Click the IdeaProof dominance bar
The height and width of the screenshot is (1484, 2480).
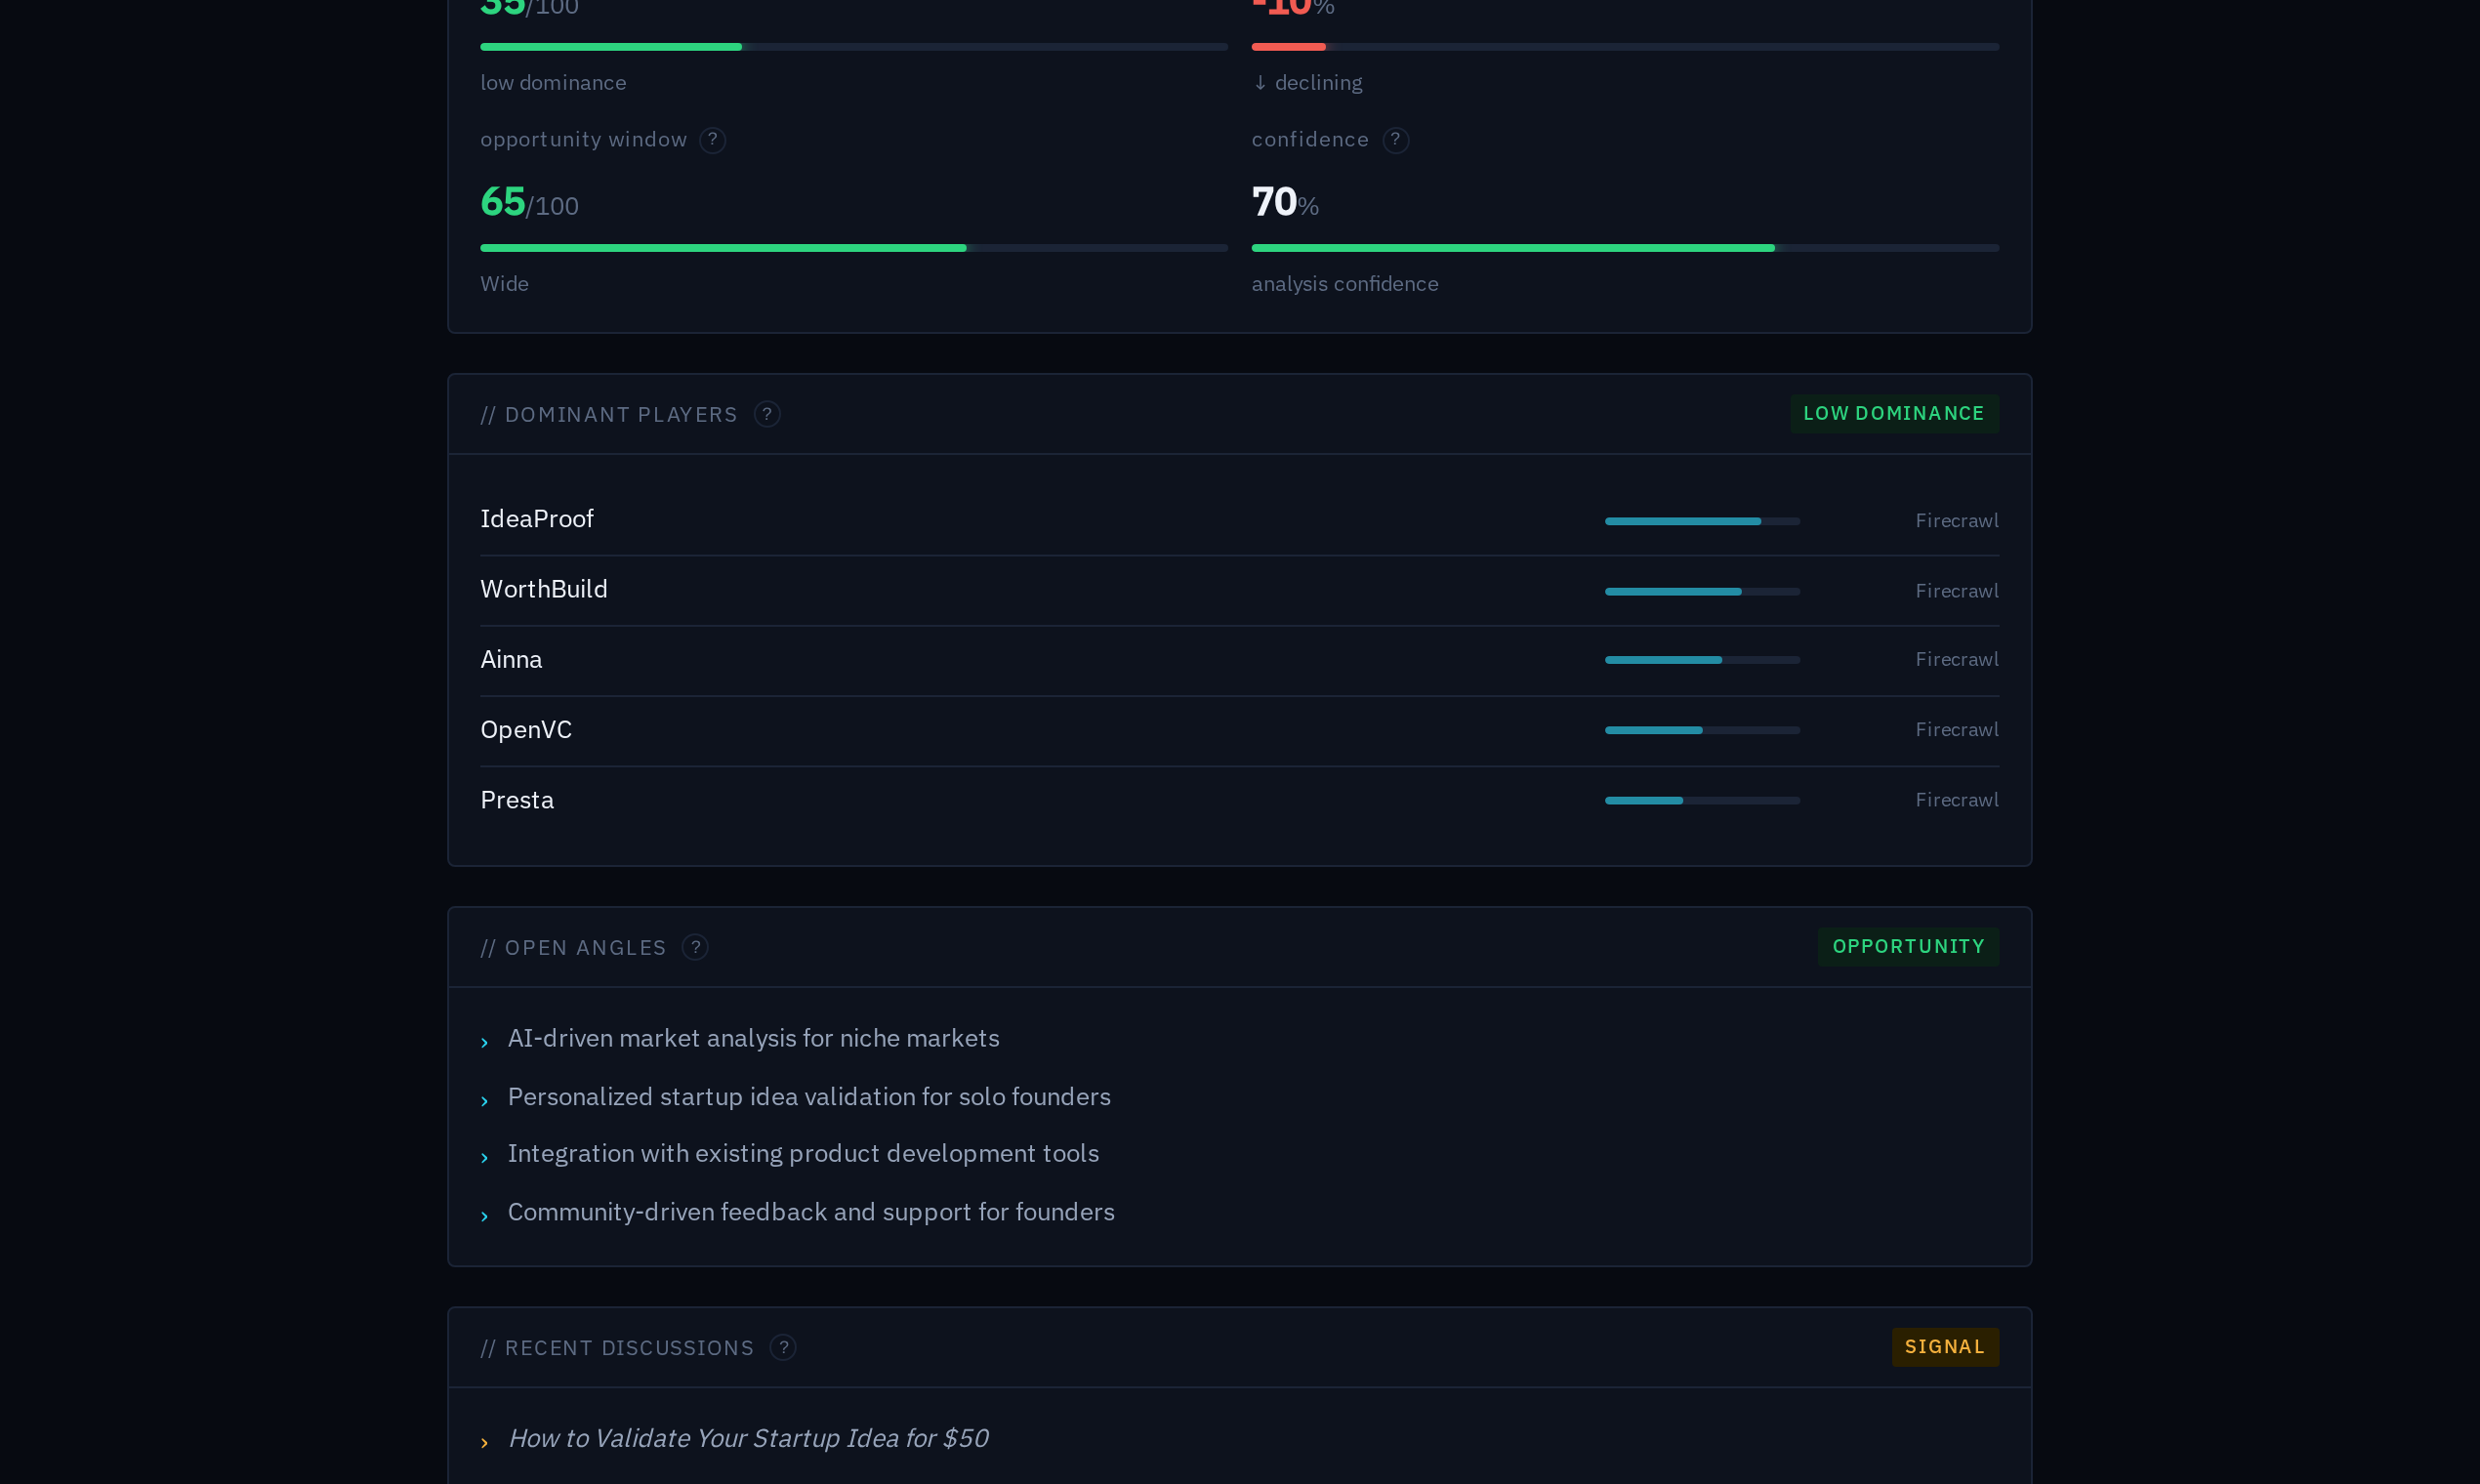pyautogui.click(x=1702, y=521)
